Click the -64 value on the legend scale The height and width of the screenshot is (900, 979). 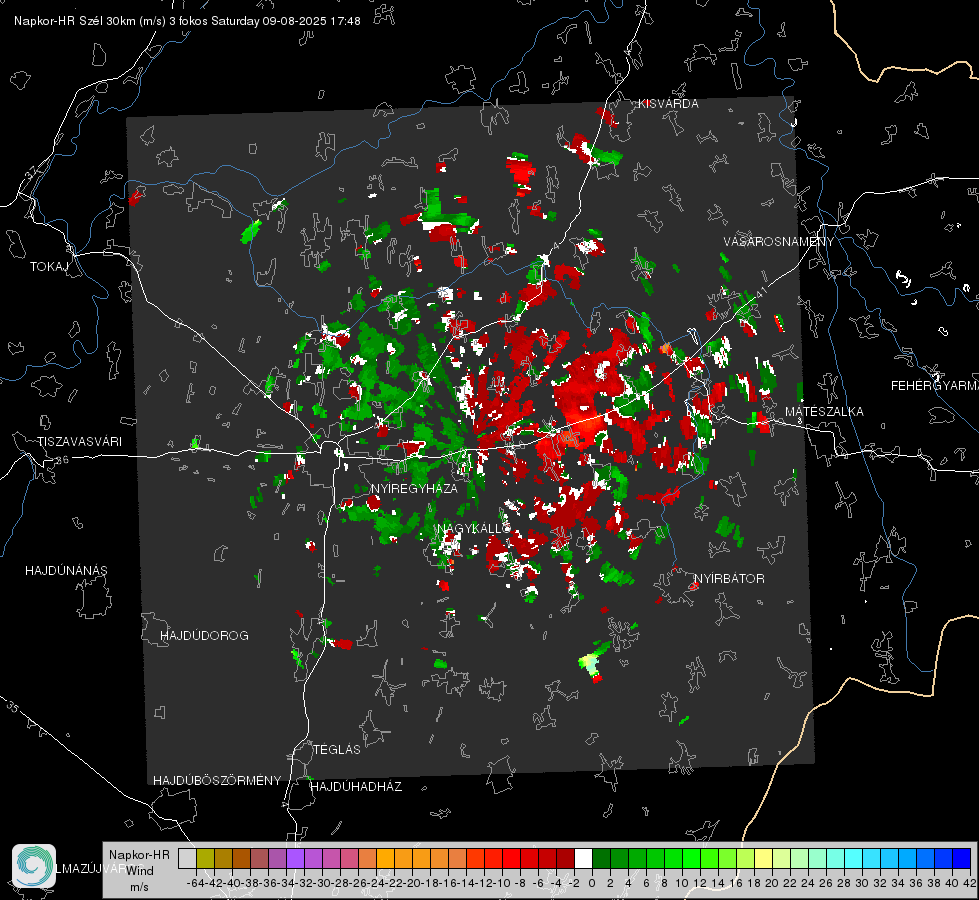click(195, 883)
